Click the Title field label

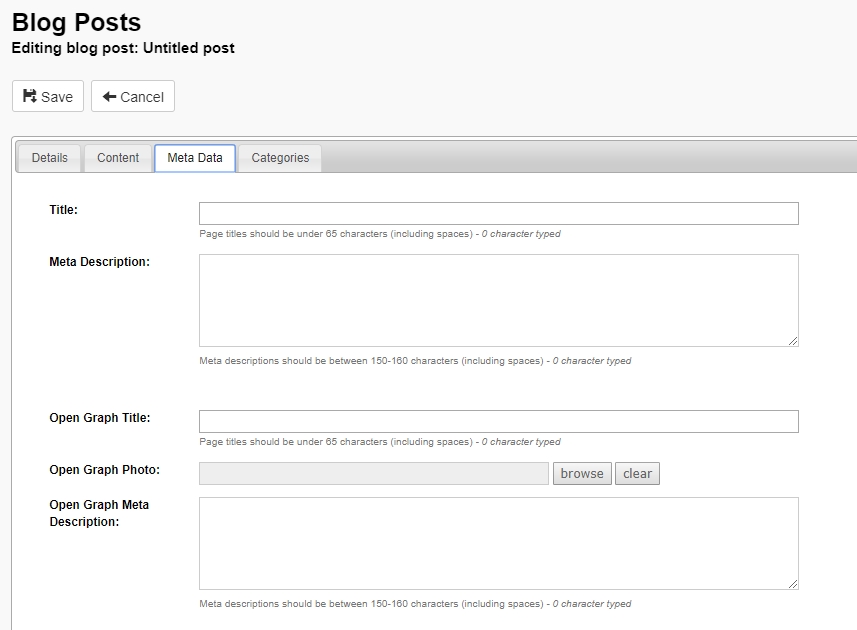tap(63, 210)
